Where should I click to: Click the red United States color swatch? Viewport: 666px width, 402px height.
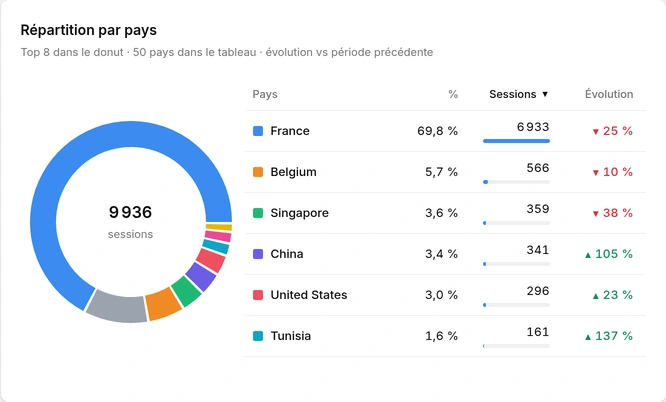click(258, 295)
